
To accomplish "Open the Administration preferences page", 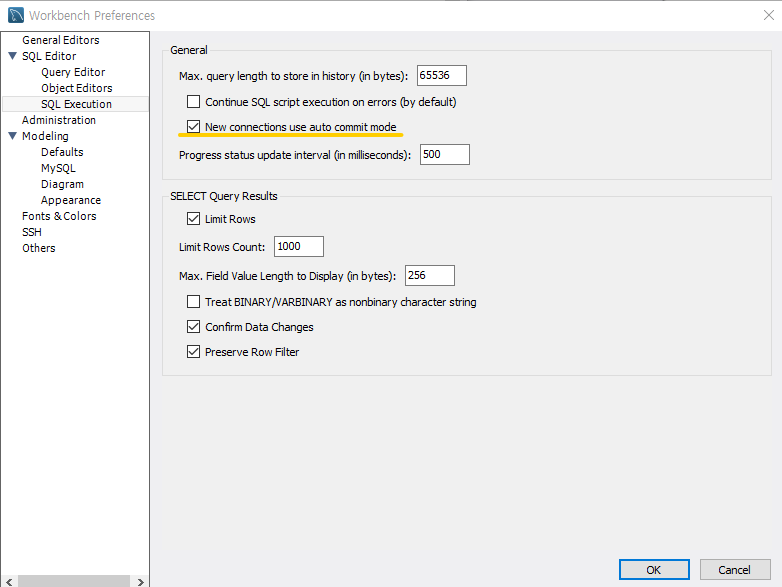I will pyautogui.click(x=58, y=120).
